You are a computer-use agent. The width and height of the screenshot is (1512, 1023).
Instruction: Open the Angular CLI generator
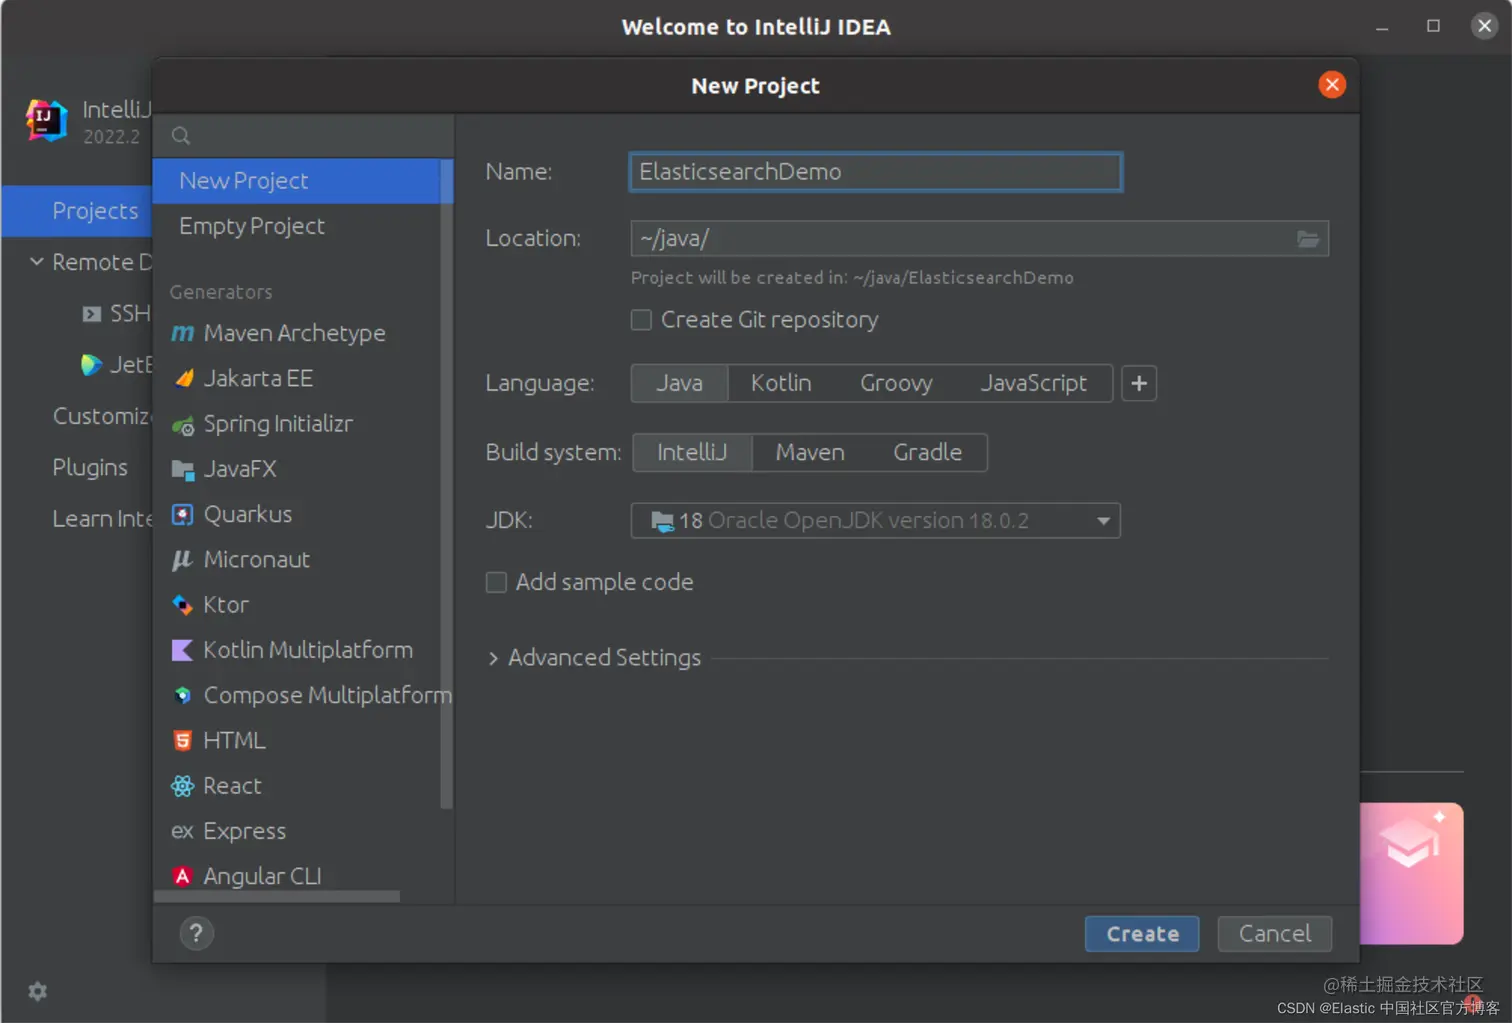point(261,875)
